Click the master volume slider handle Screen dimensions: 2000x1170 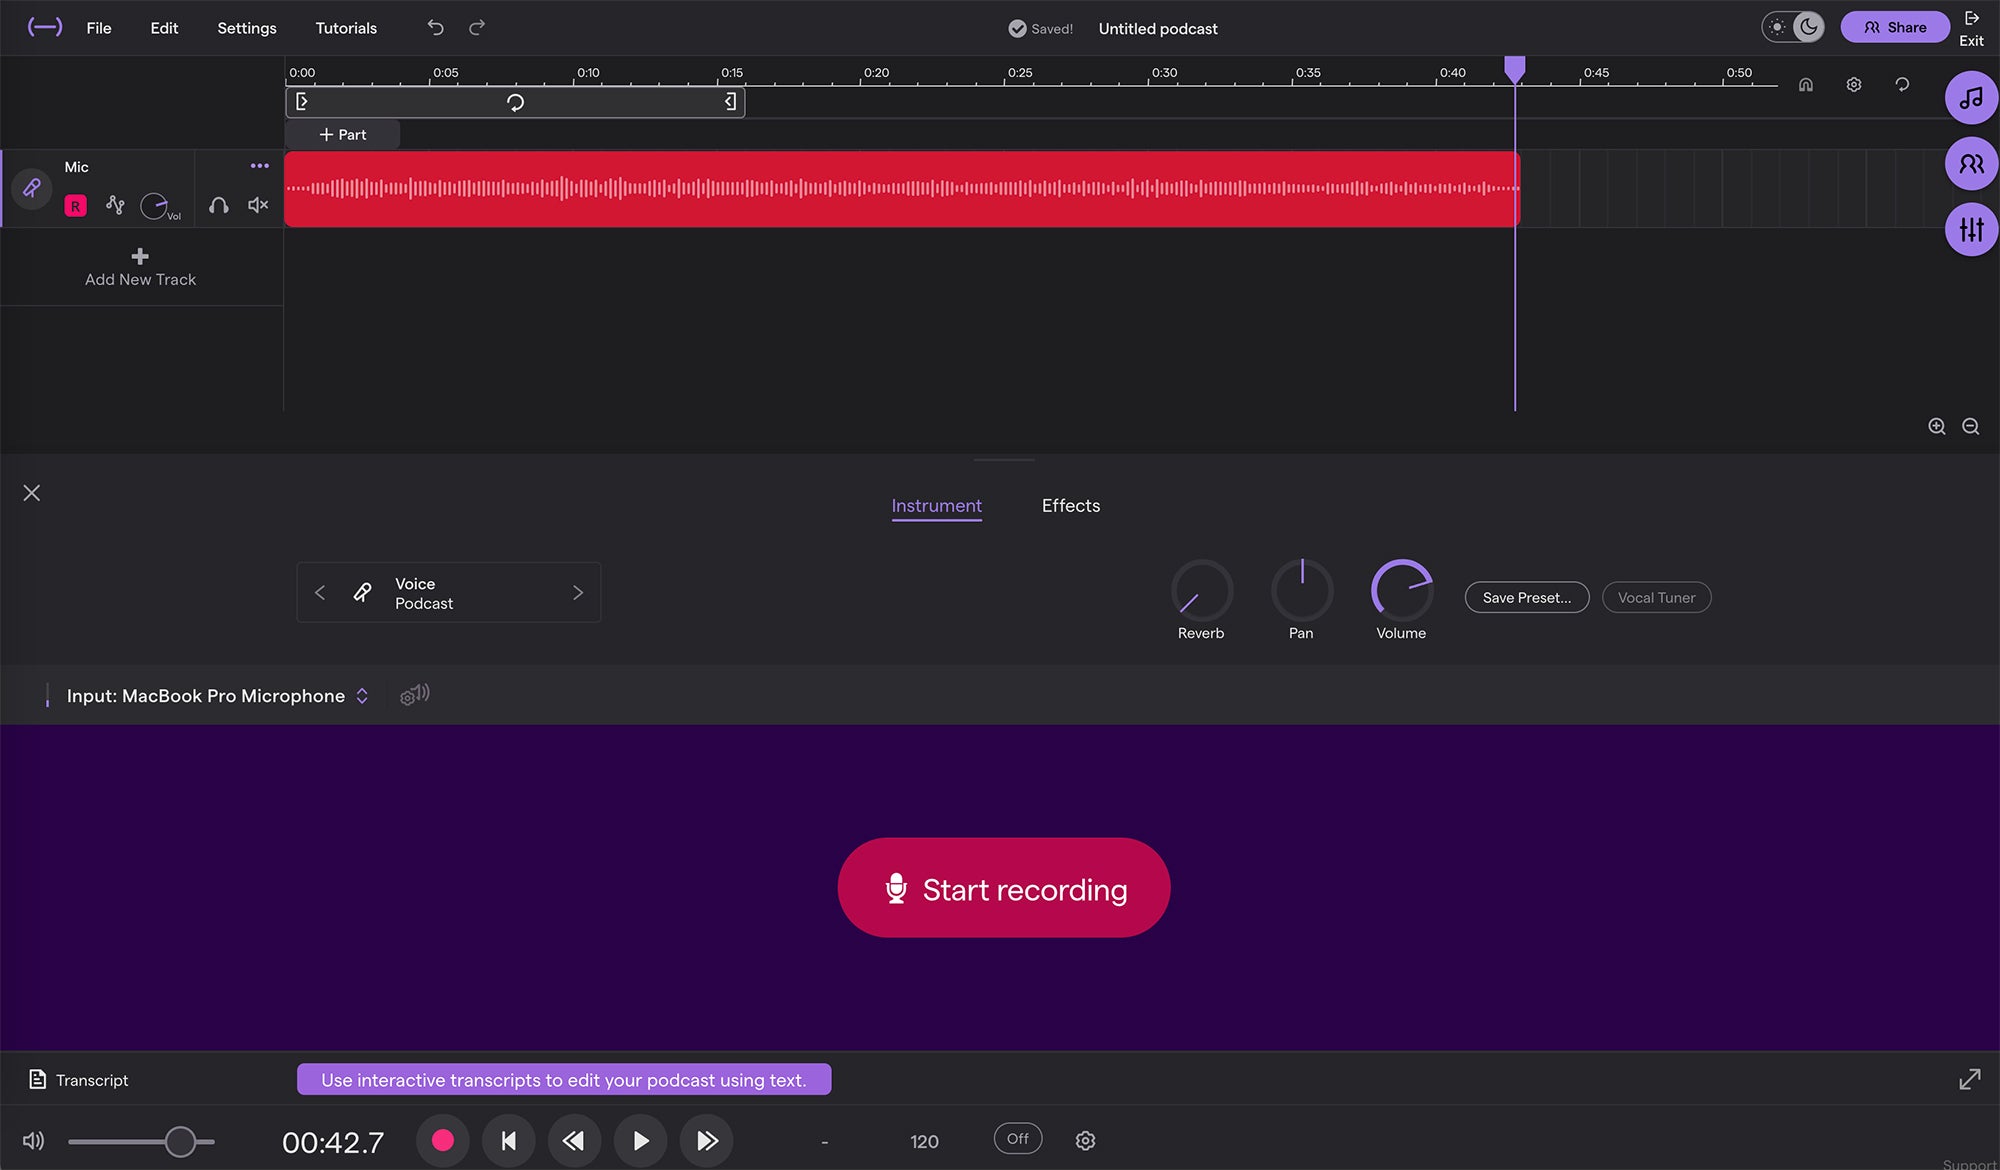point(180,1141)
